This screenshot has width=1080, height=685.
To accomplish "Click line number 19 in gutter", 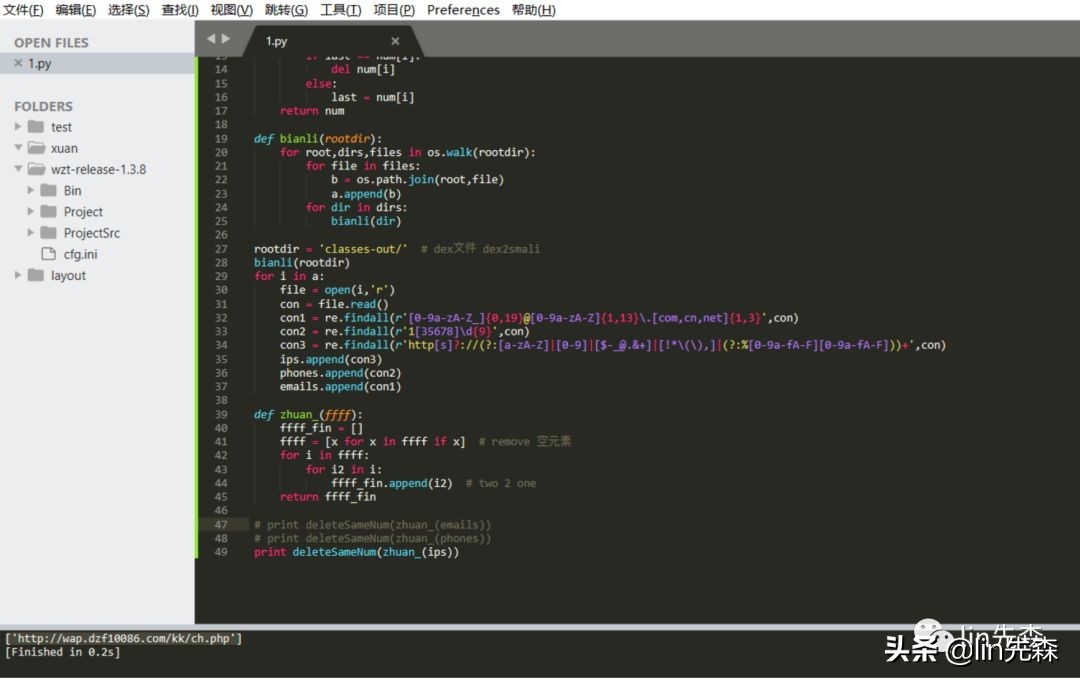I will point(221,138).
